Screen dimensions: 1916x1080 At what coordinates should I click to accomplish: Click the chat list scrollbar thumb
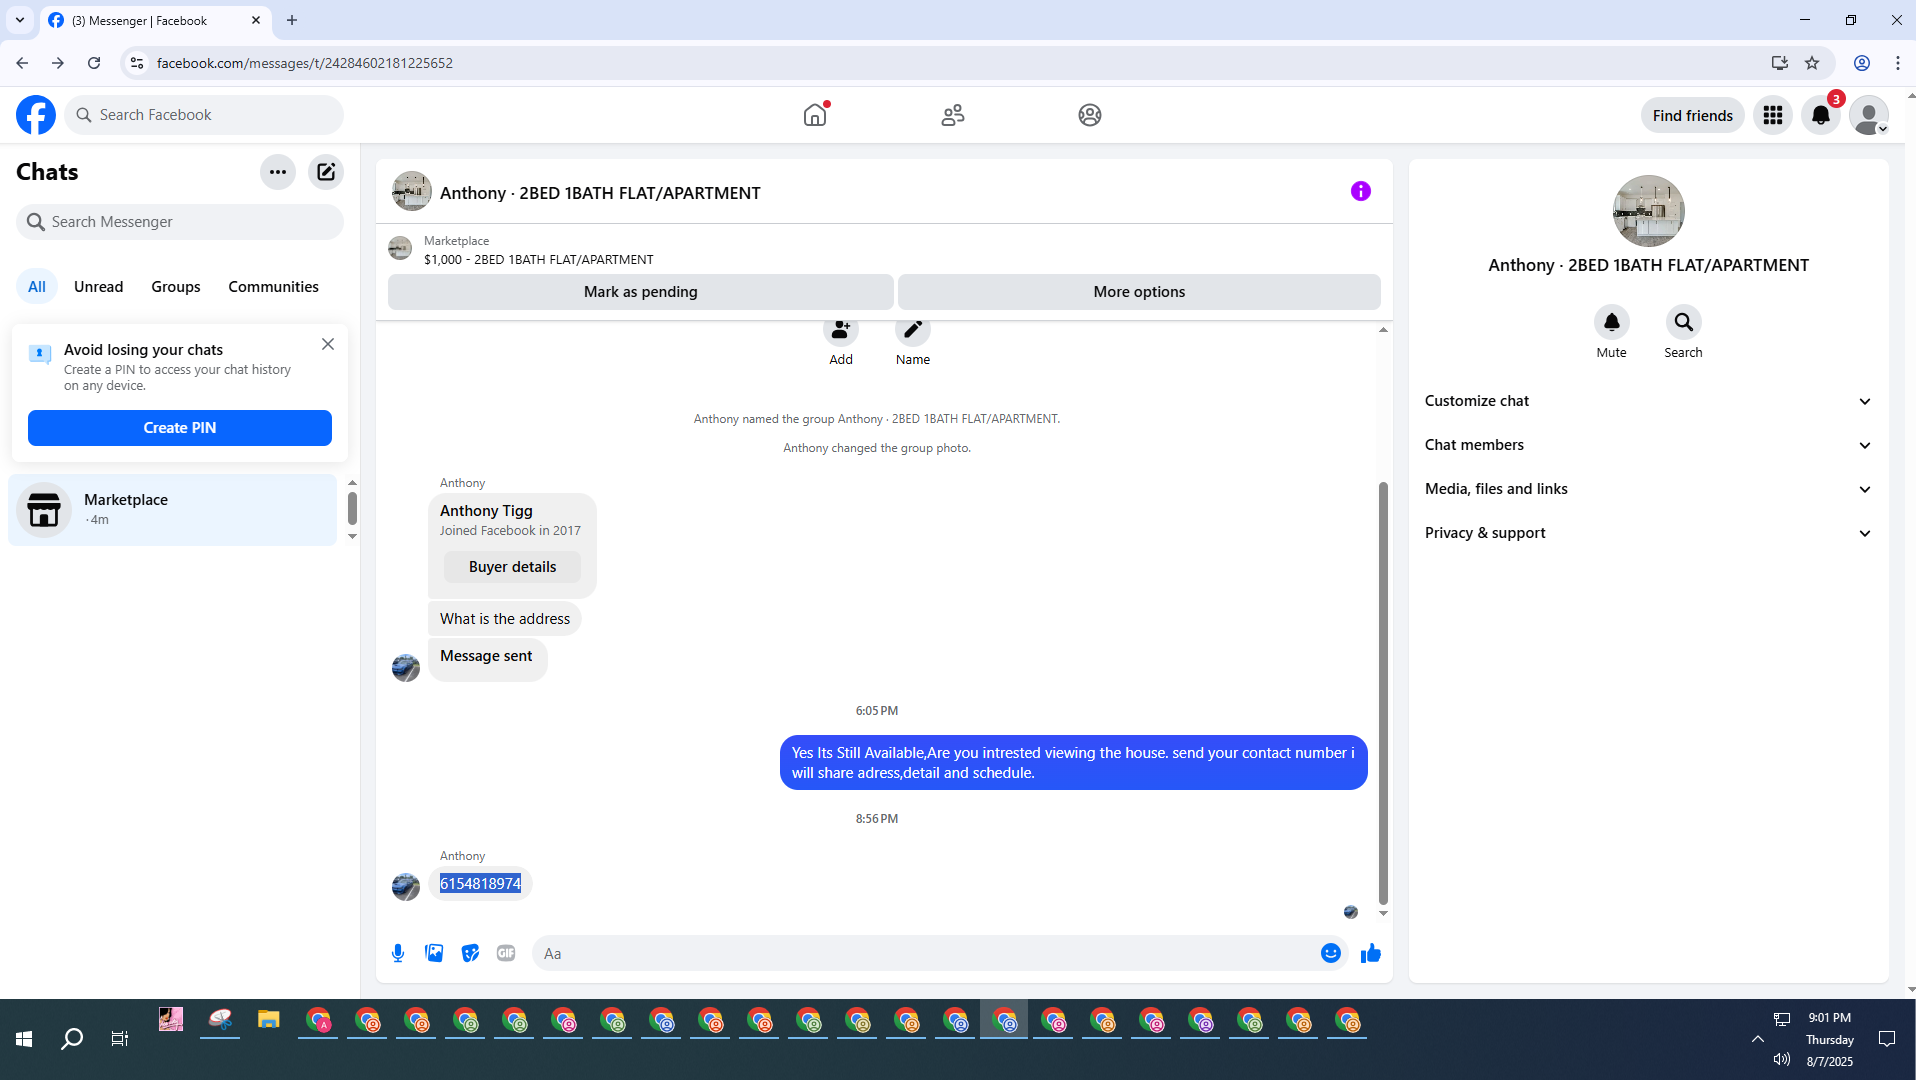352,508
